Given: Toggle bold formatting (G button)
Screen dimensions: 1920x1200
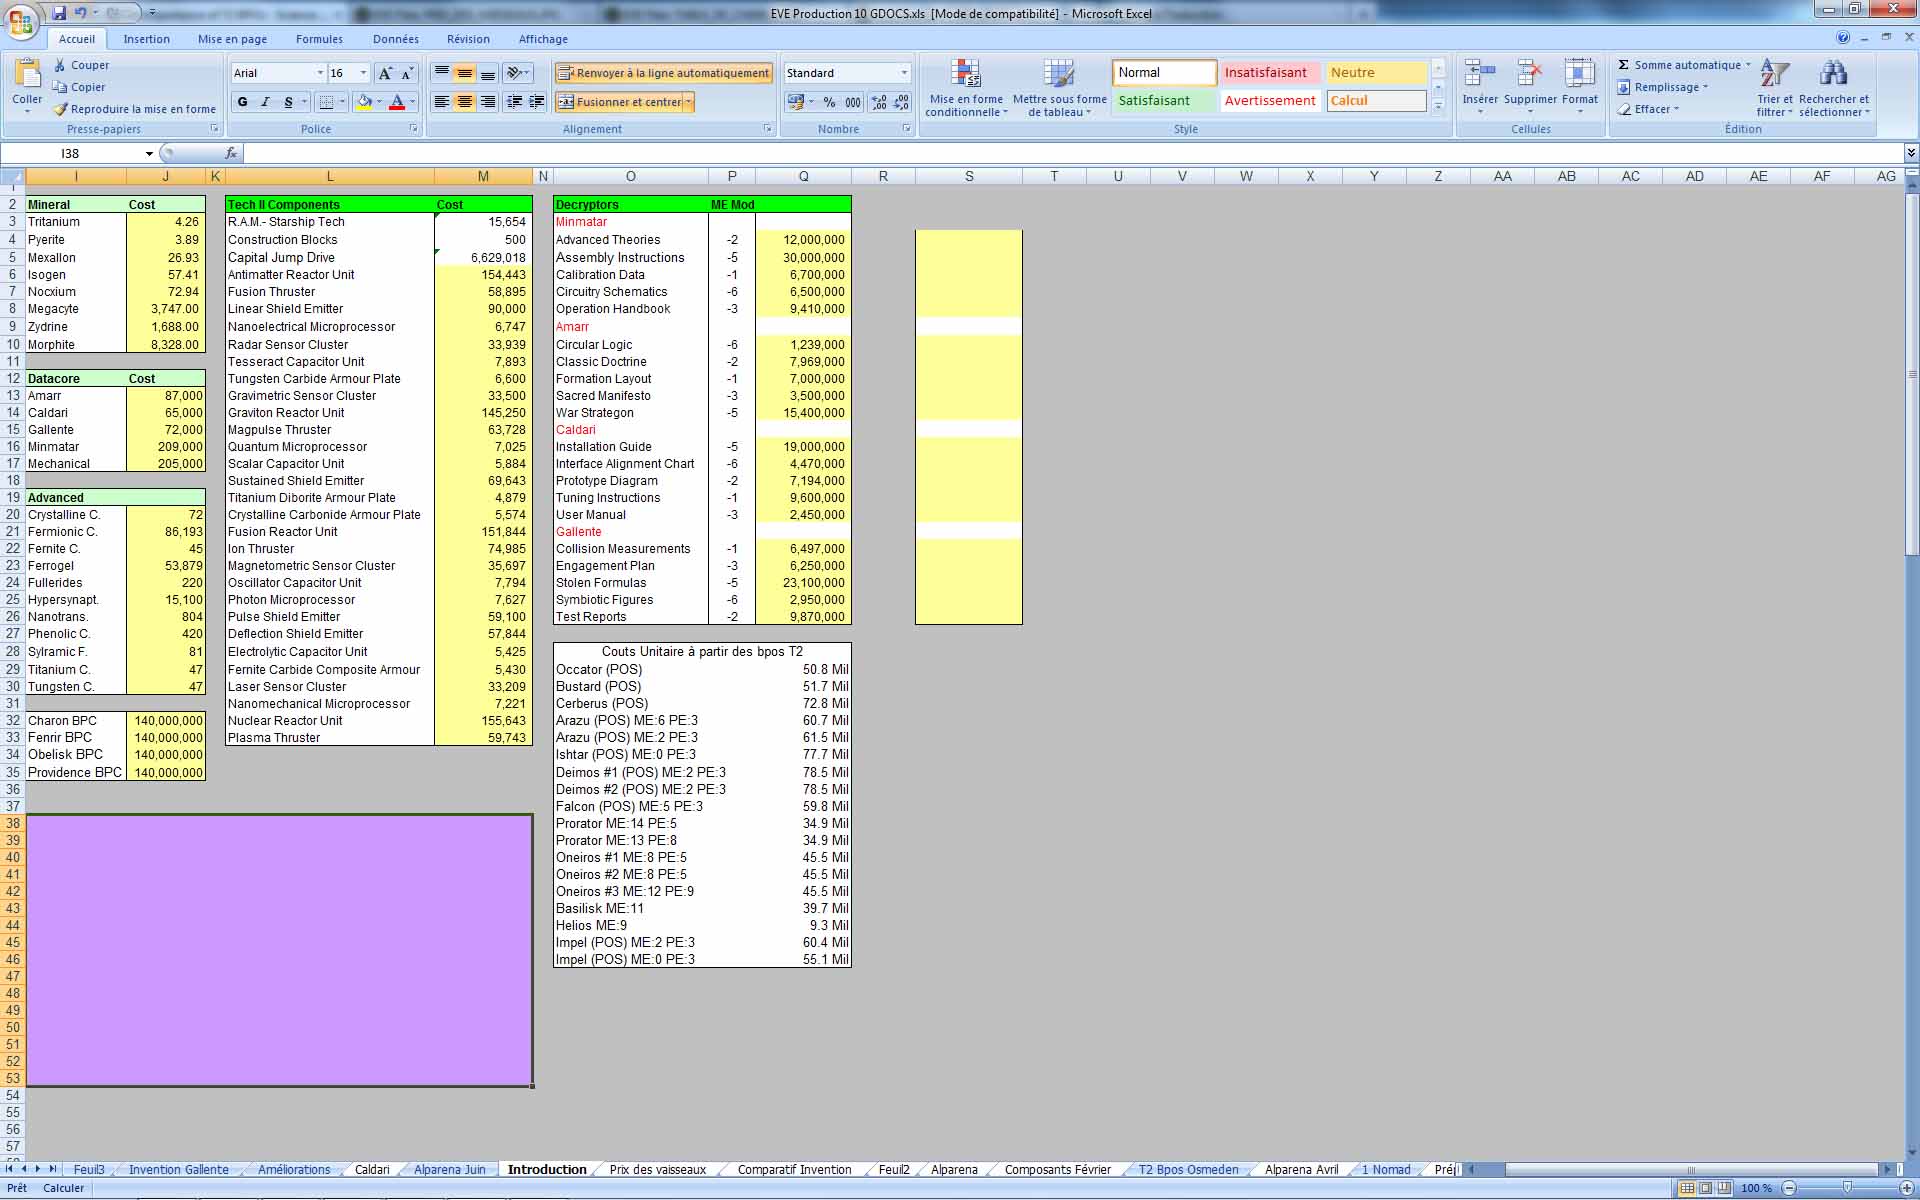Looking at the screenshot, I should pyautogui.click(x=242, y=102).
